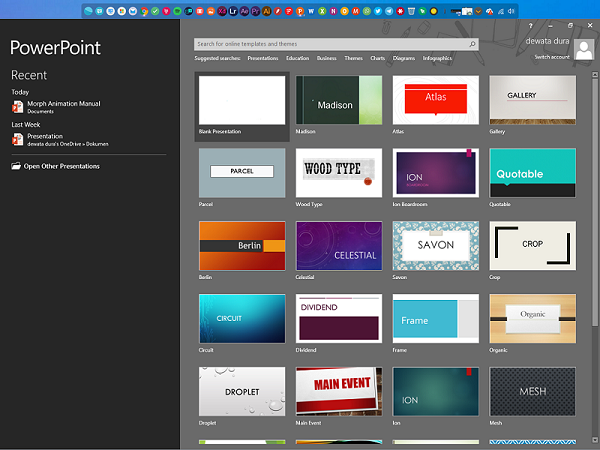Click the Lightroom icon in the taskbar
This screenshot has height=450, width=600.
[233, 10]
